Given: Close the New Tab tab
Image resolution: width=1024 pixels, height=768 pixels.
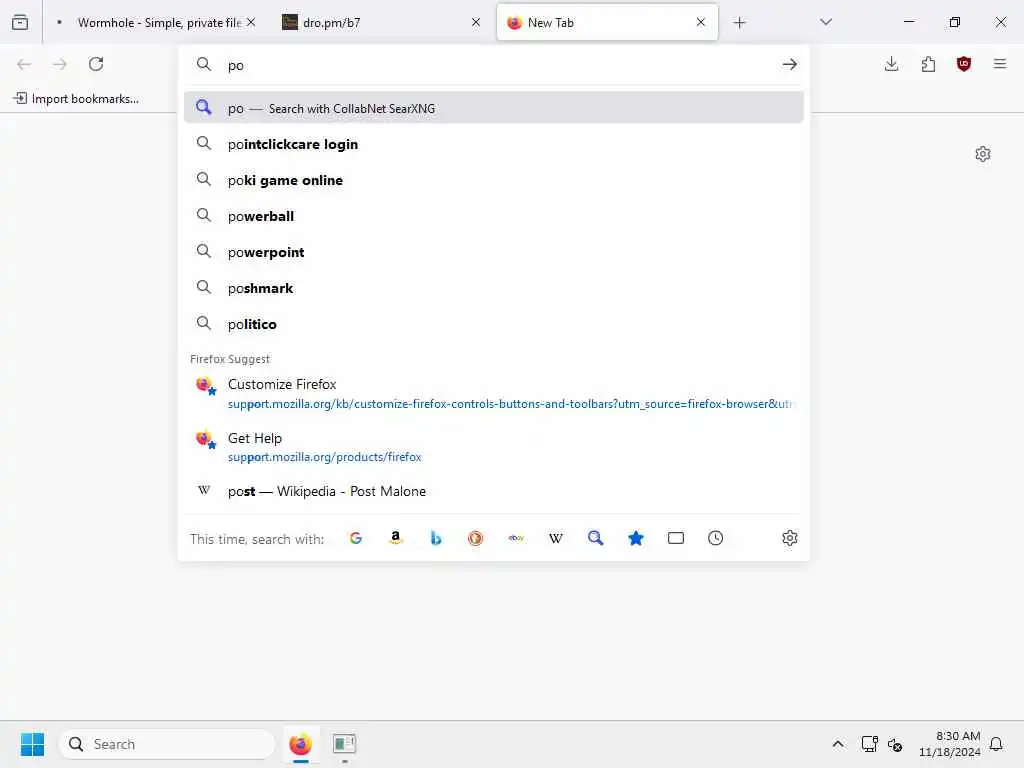Looking at the screenshot, I should click(x=701, y=22).
